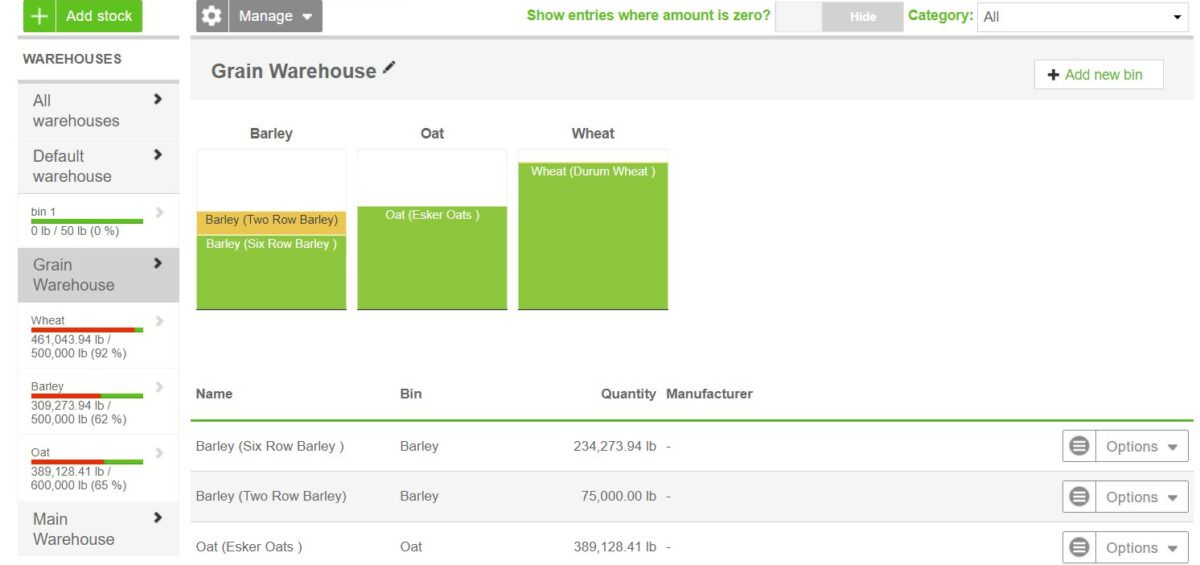This screenshot has height=565, width=1200.
Task: Click the list icon in Esker Oats row
Action: (x=1079, y=547)
